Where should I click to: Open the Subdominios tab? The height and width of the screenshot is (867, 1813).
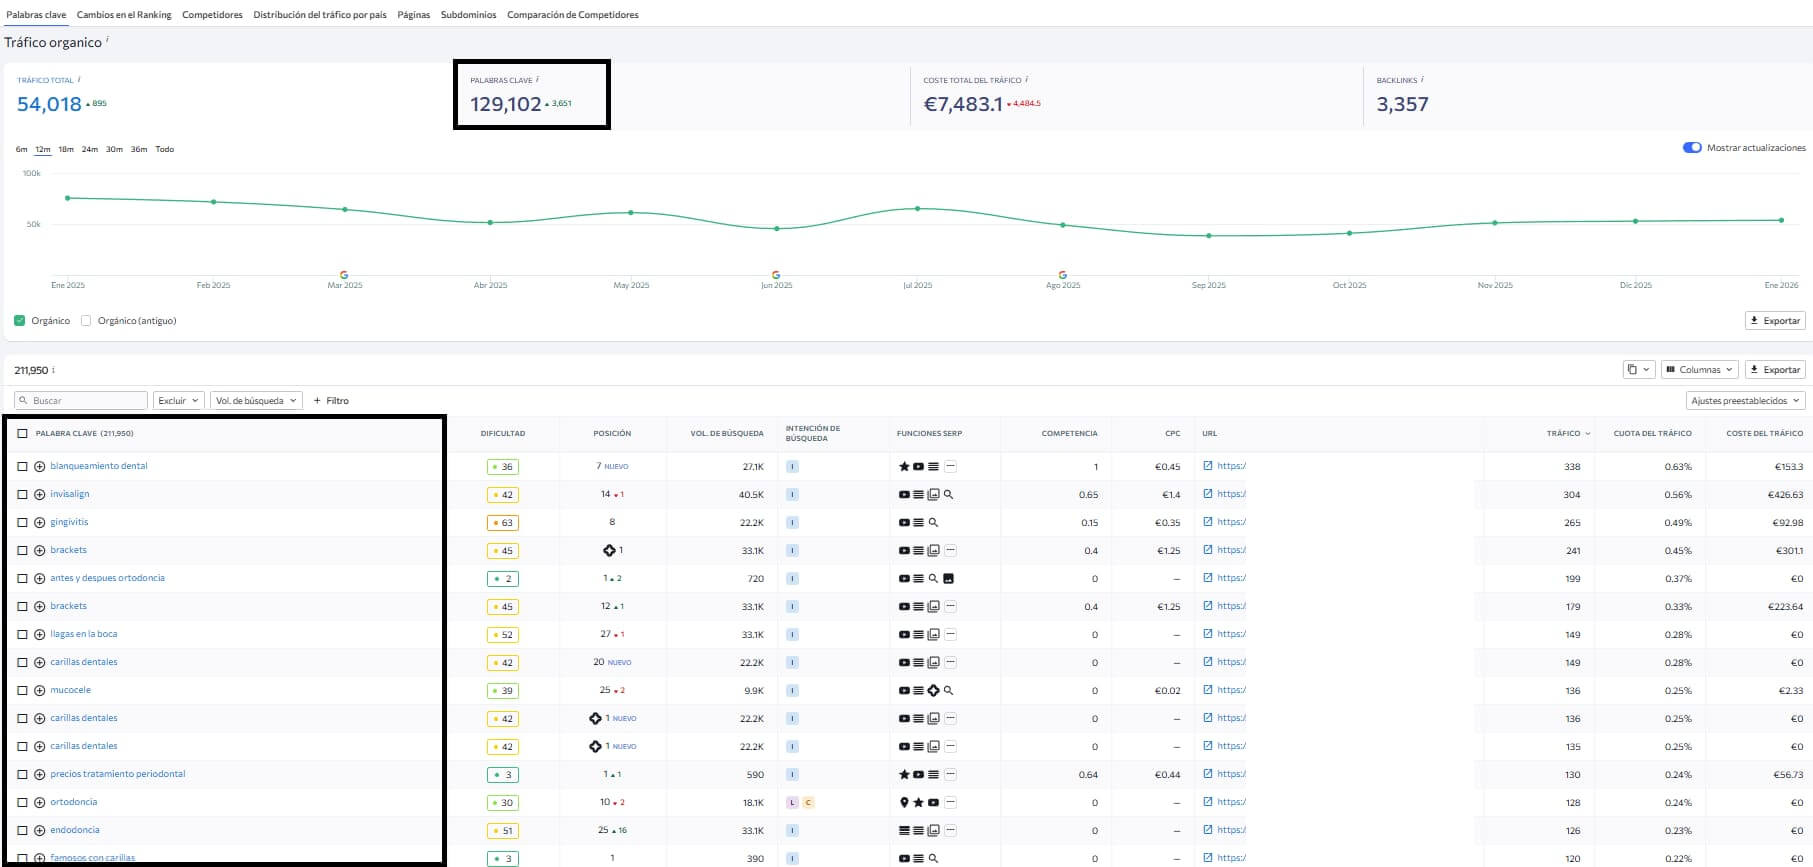click(x=468, y=15)
